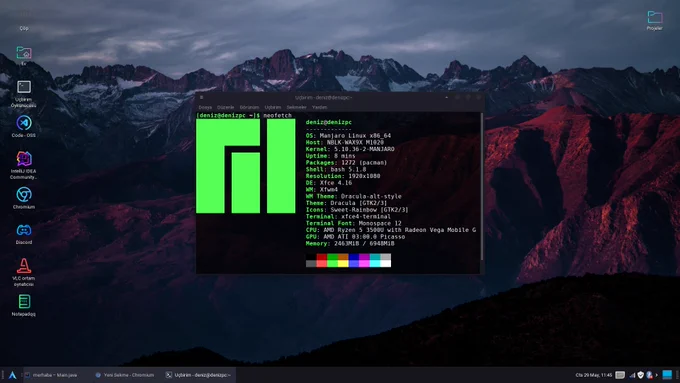Click the 'Host: NBLK-WAX9X M1020' line

coord(345,142)
